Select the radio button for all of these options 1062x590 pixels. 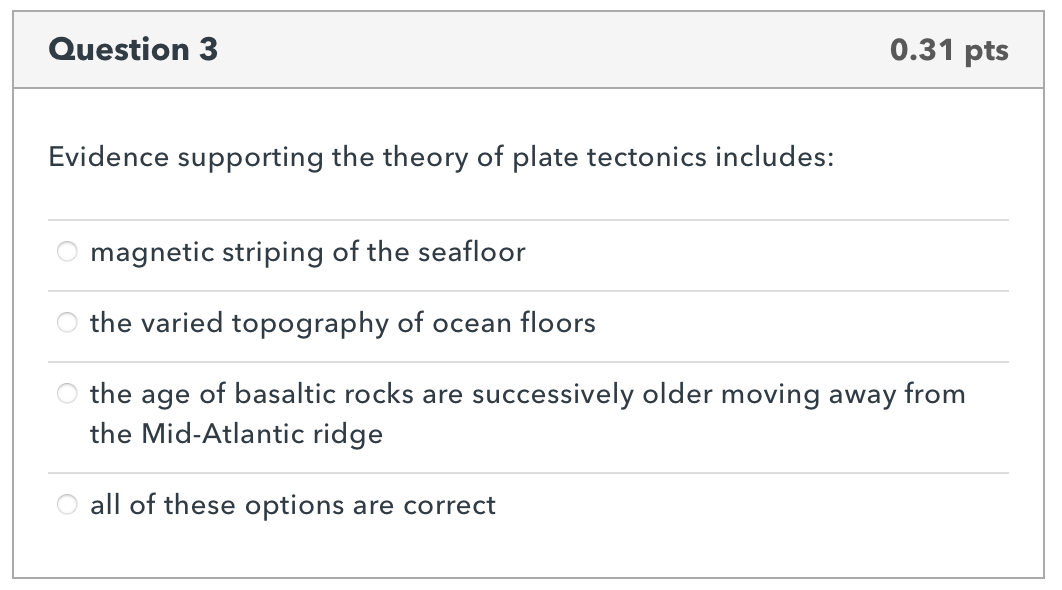pyautogui.click(x=67, y=505)
